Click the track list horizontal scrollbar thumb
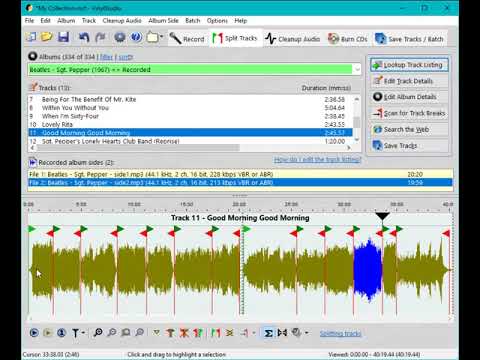The width and height of the screenshot is (480, 360). click(138, 148)
